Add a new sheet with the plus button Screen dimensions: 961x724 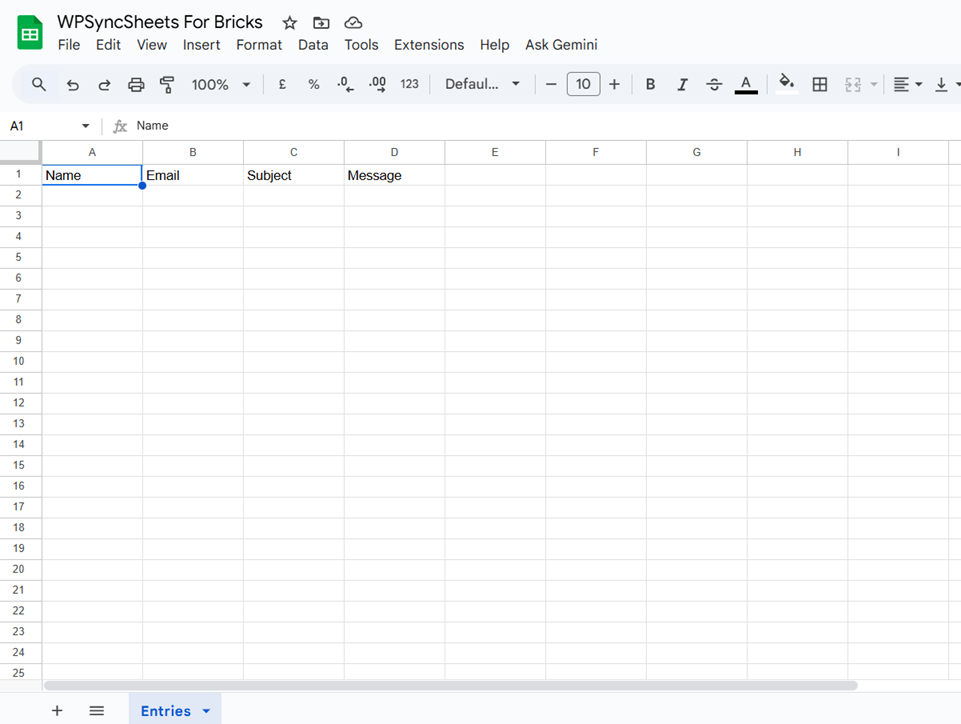coord(57,710)
